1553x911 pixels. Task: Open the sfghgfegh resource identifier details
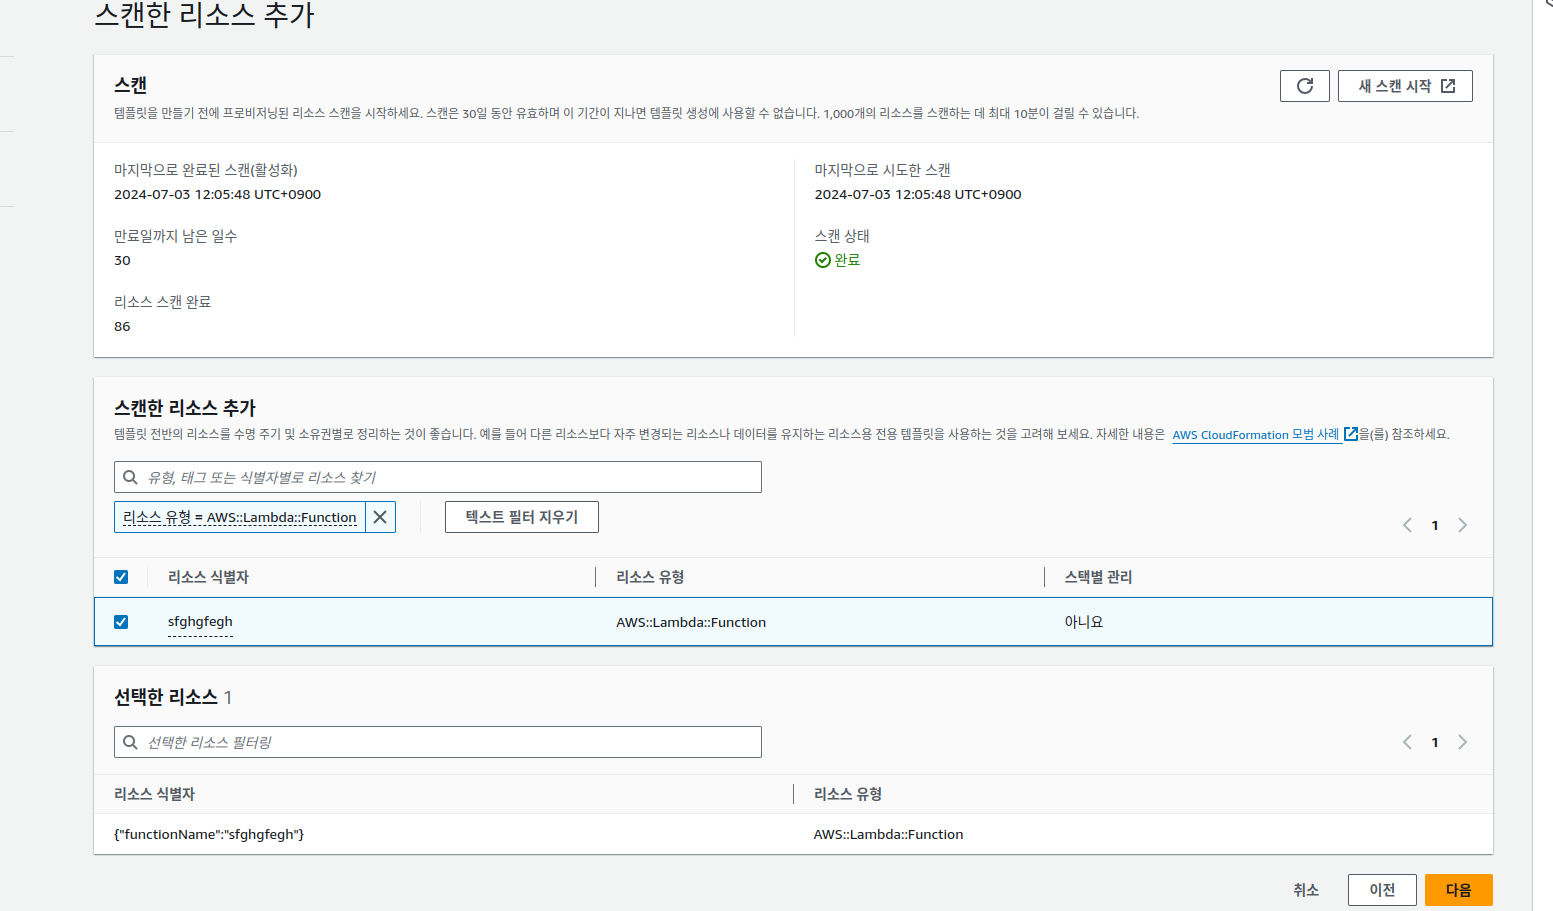[x=200, y=622]
